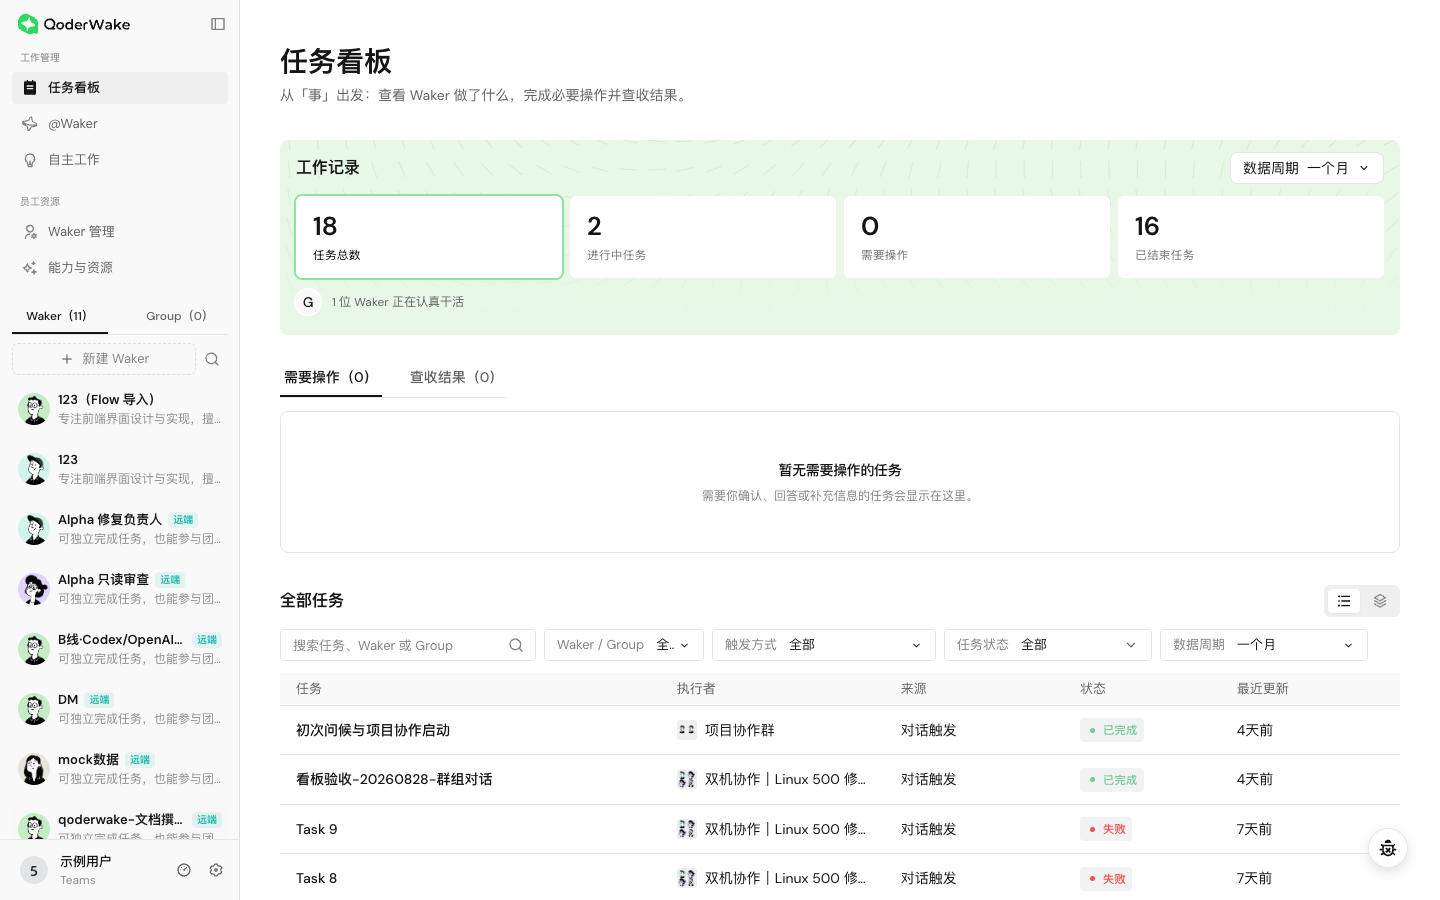Click the Waker list search icon
The image size is (1440, 900).
(x=212, y=359)
